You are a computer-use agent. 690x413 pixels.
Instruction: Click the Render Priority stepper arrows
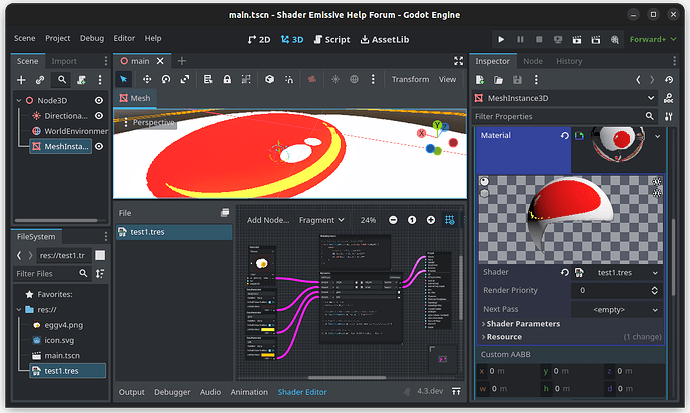(x=654, y=290)
